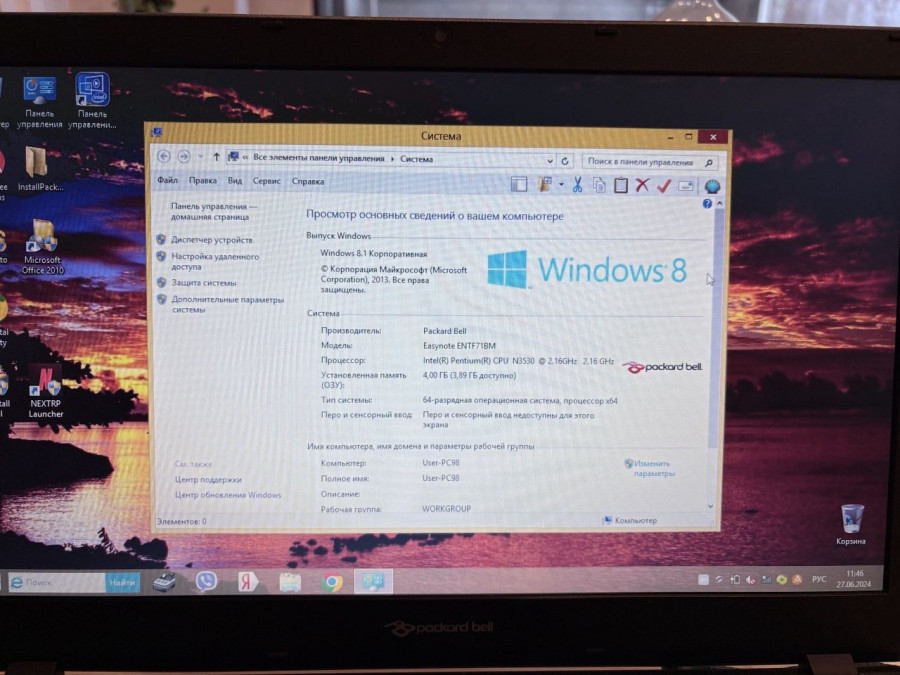Screen dimensions: 900x675
Task: Go up one level with Up arrow
Action: [x=216, y=157]
